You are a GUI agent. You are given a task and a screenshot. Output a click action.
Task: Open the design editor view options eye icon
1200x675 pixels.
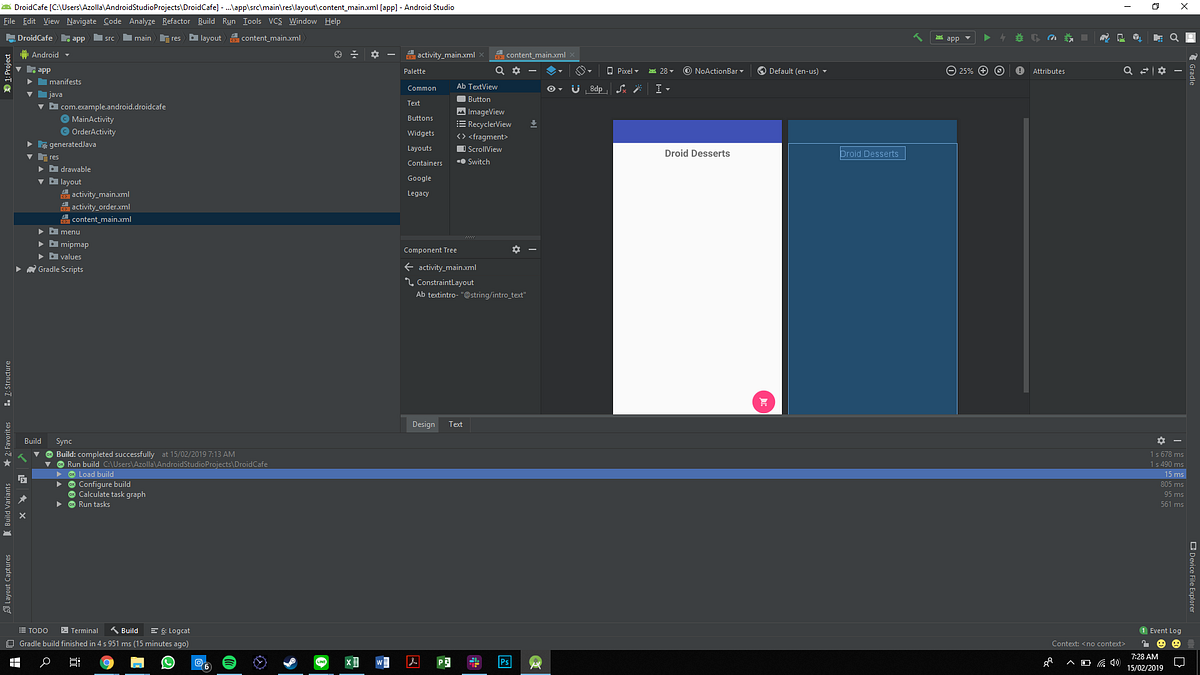click(551, 89)
